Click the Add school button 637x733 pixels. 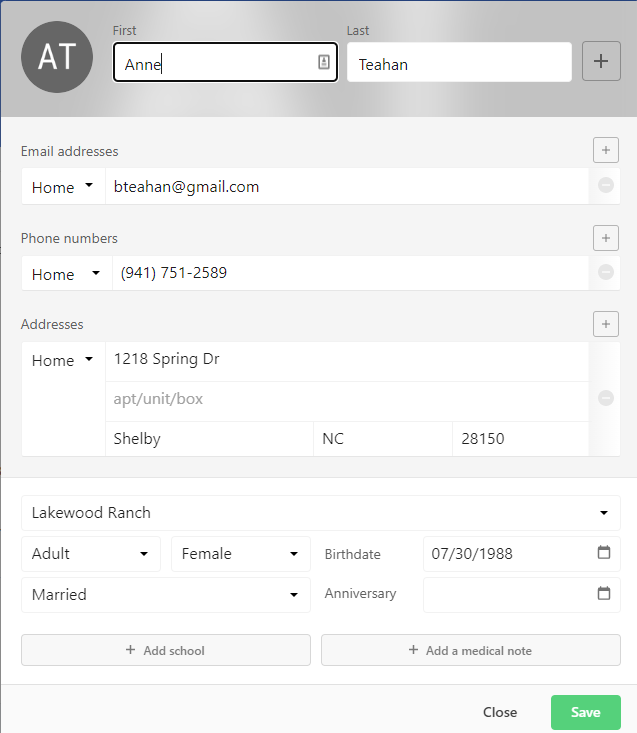(166, 650)
